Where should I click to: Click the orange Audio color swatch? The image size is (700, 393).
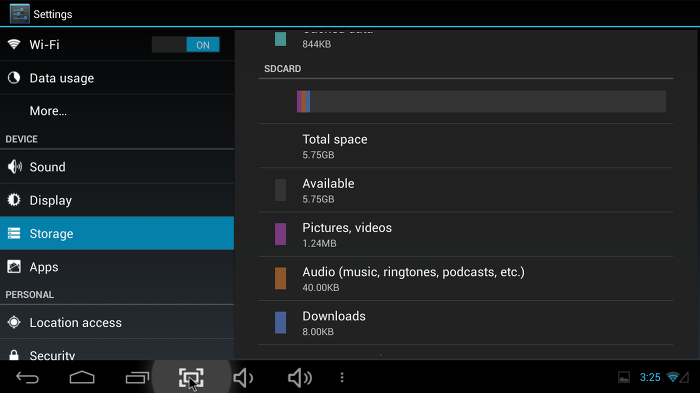pyautogui.click(x=280, y=279)
